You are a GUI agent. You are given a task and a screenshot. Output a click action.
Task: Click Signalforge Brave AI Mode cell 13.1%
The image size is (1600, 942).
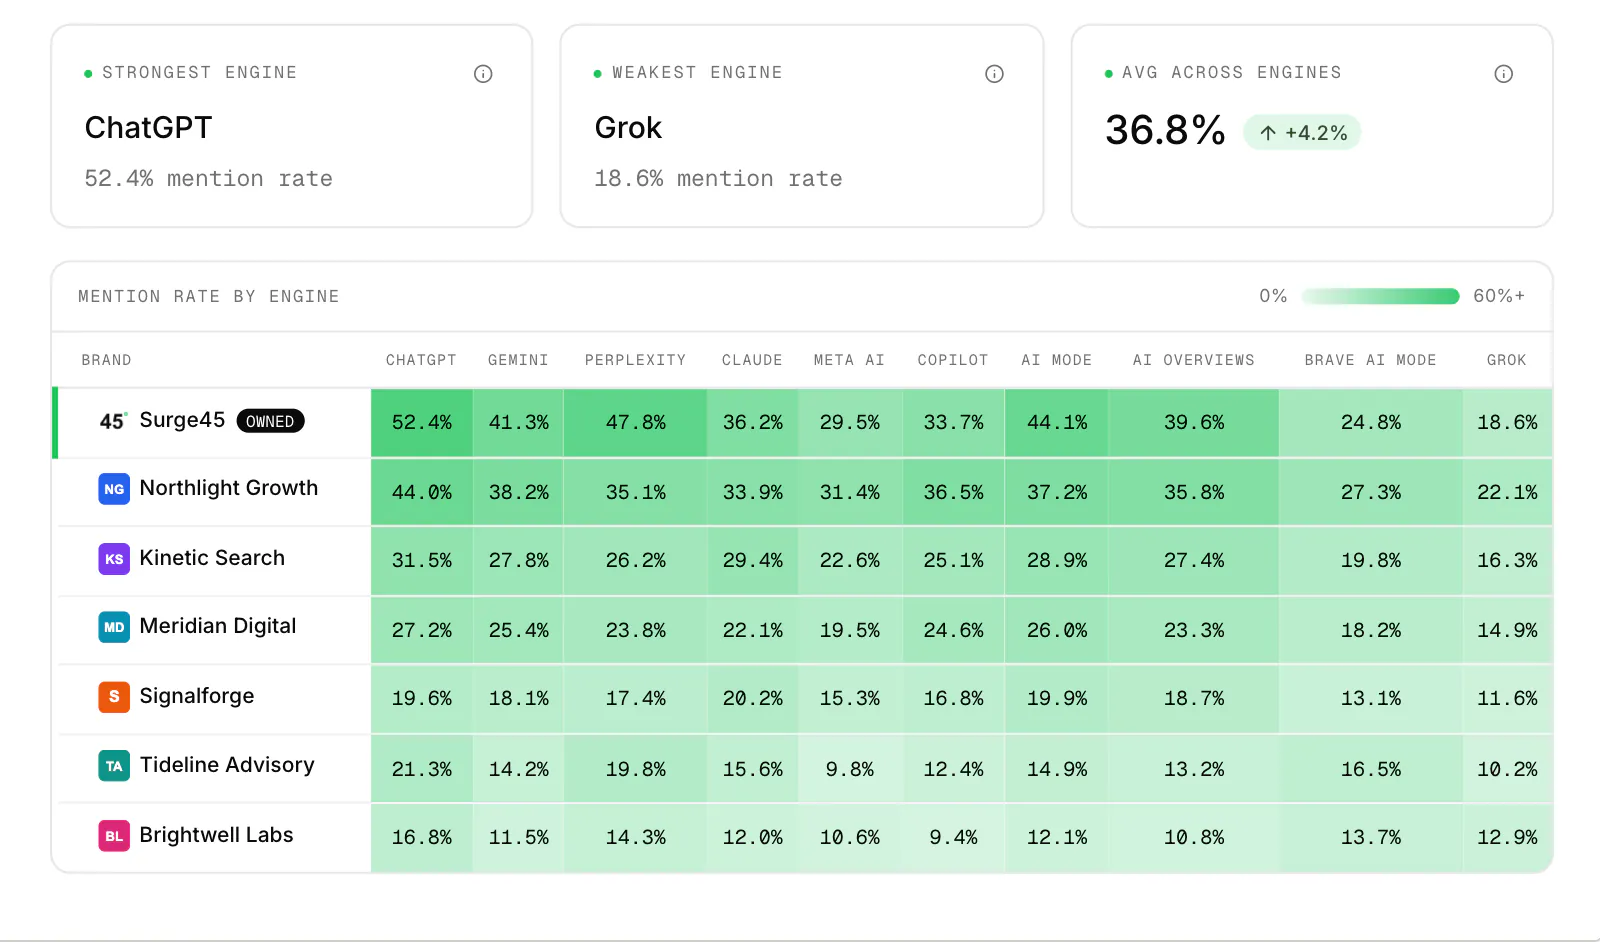click(1370, 699)
